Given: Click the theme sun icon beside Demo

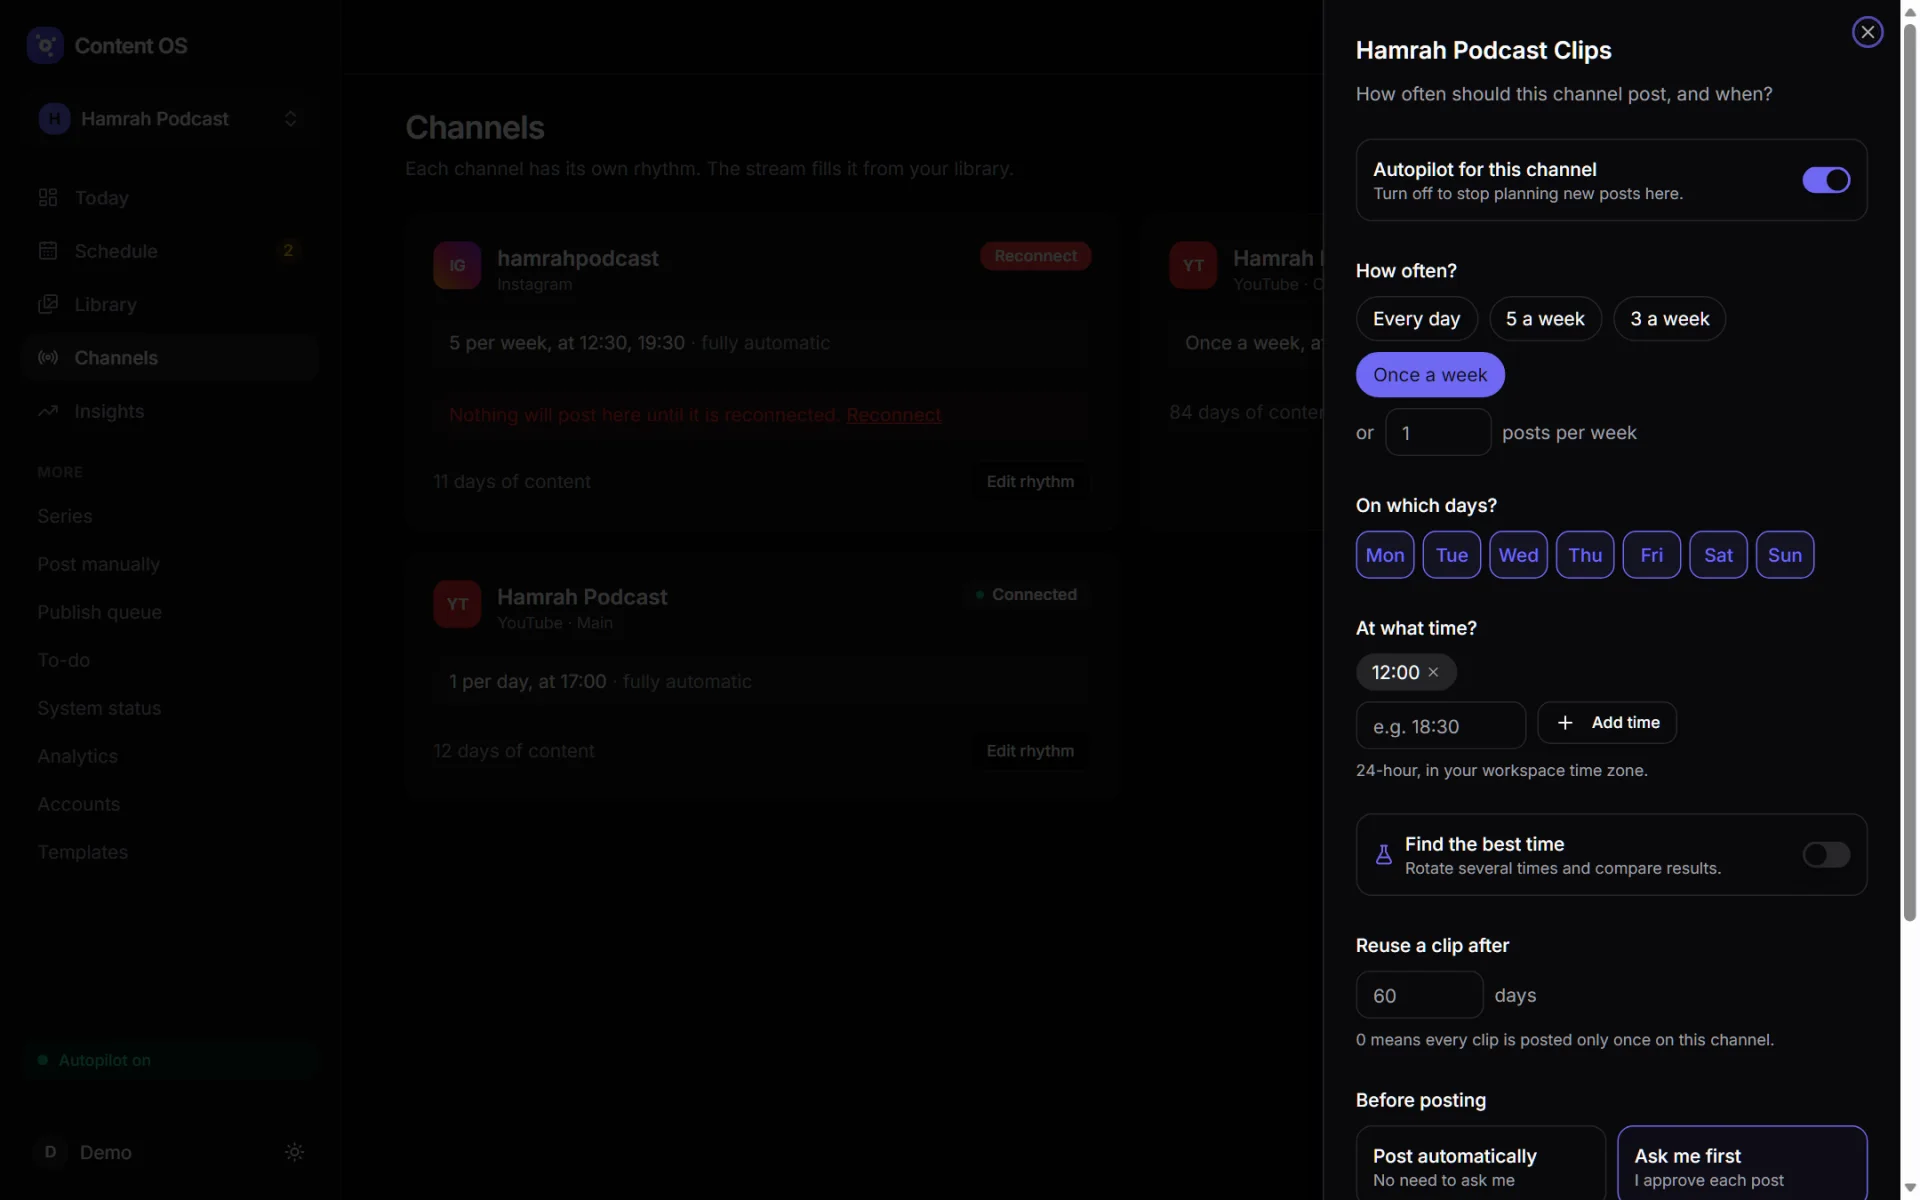Looking at the screenshot, I should click(x=294, y=1152).
